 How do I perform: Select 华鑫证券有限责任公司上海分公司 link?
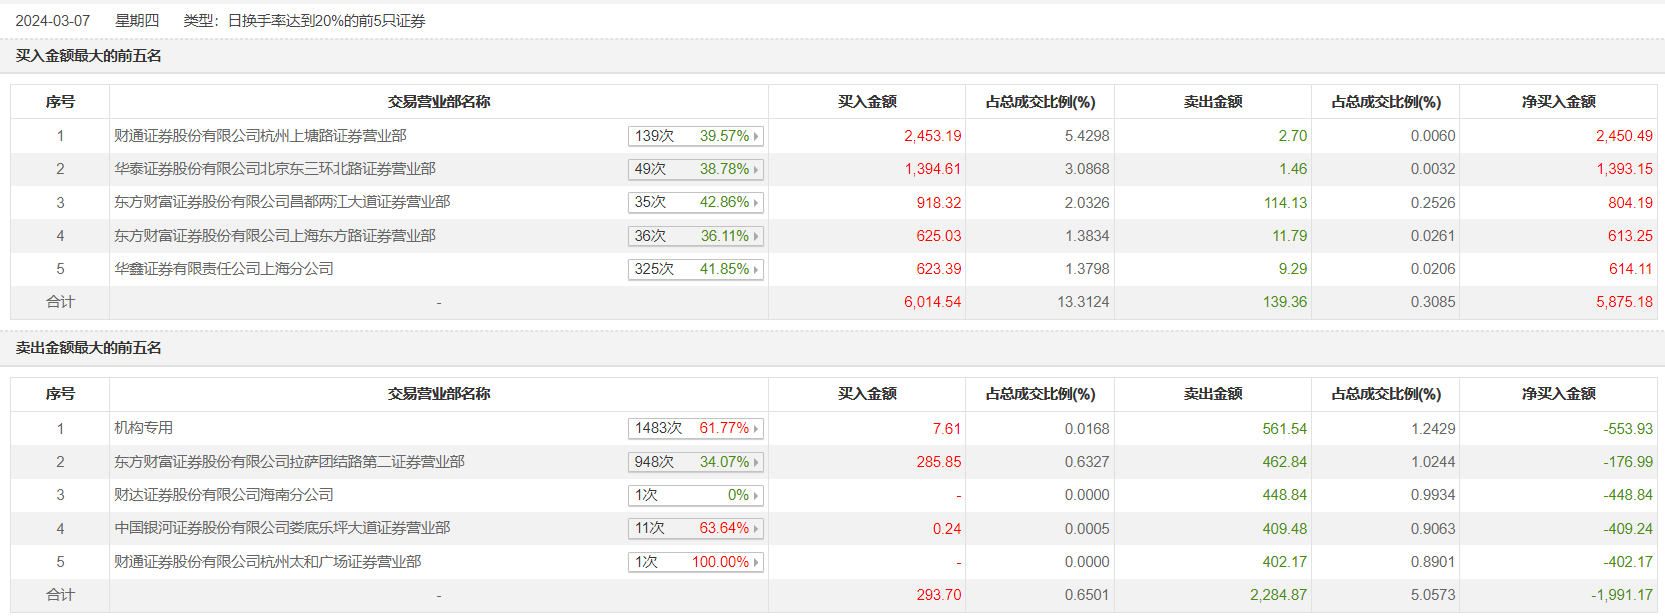(223, 269)
